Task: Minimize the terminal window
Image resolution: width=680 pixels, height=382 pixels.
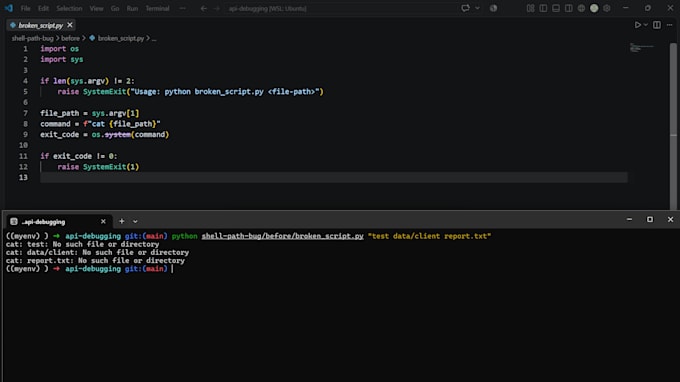Action: coord(629,219)
